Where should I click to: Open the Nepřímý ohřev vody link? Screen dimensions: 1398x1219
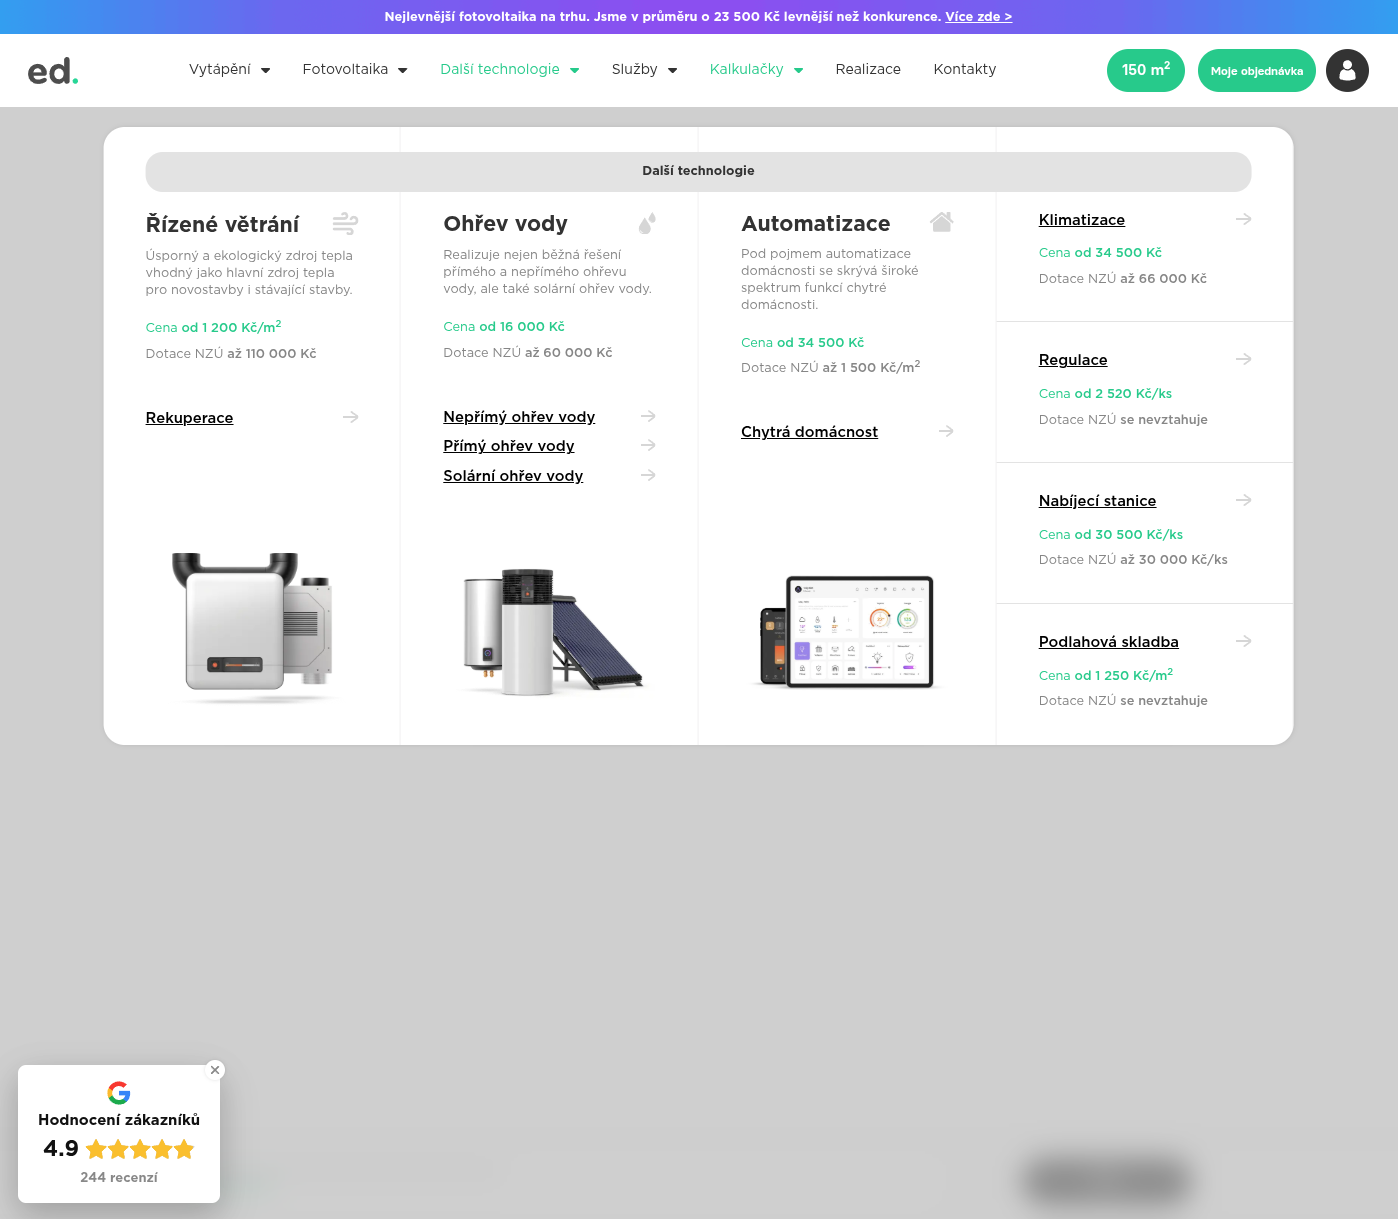tap(519, 417)
